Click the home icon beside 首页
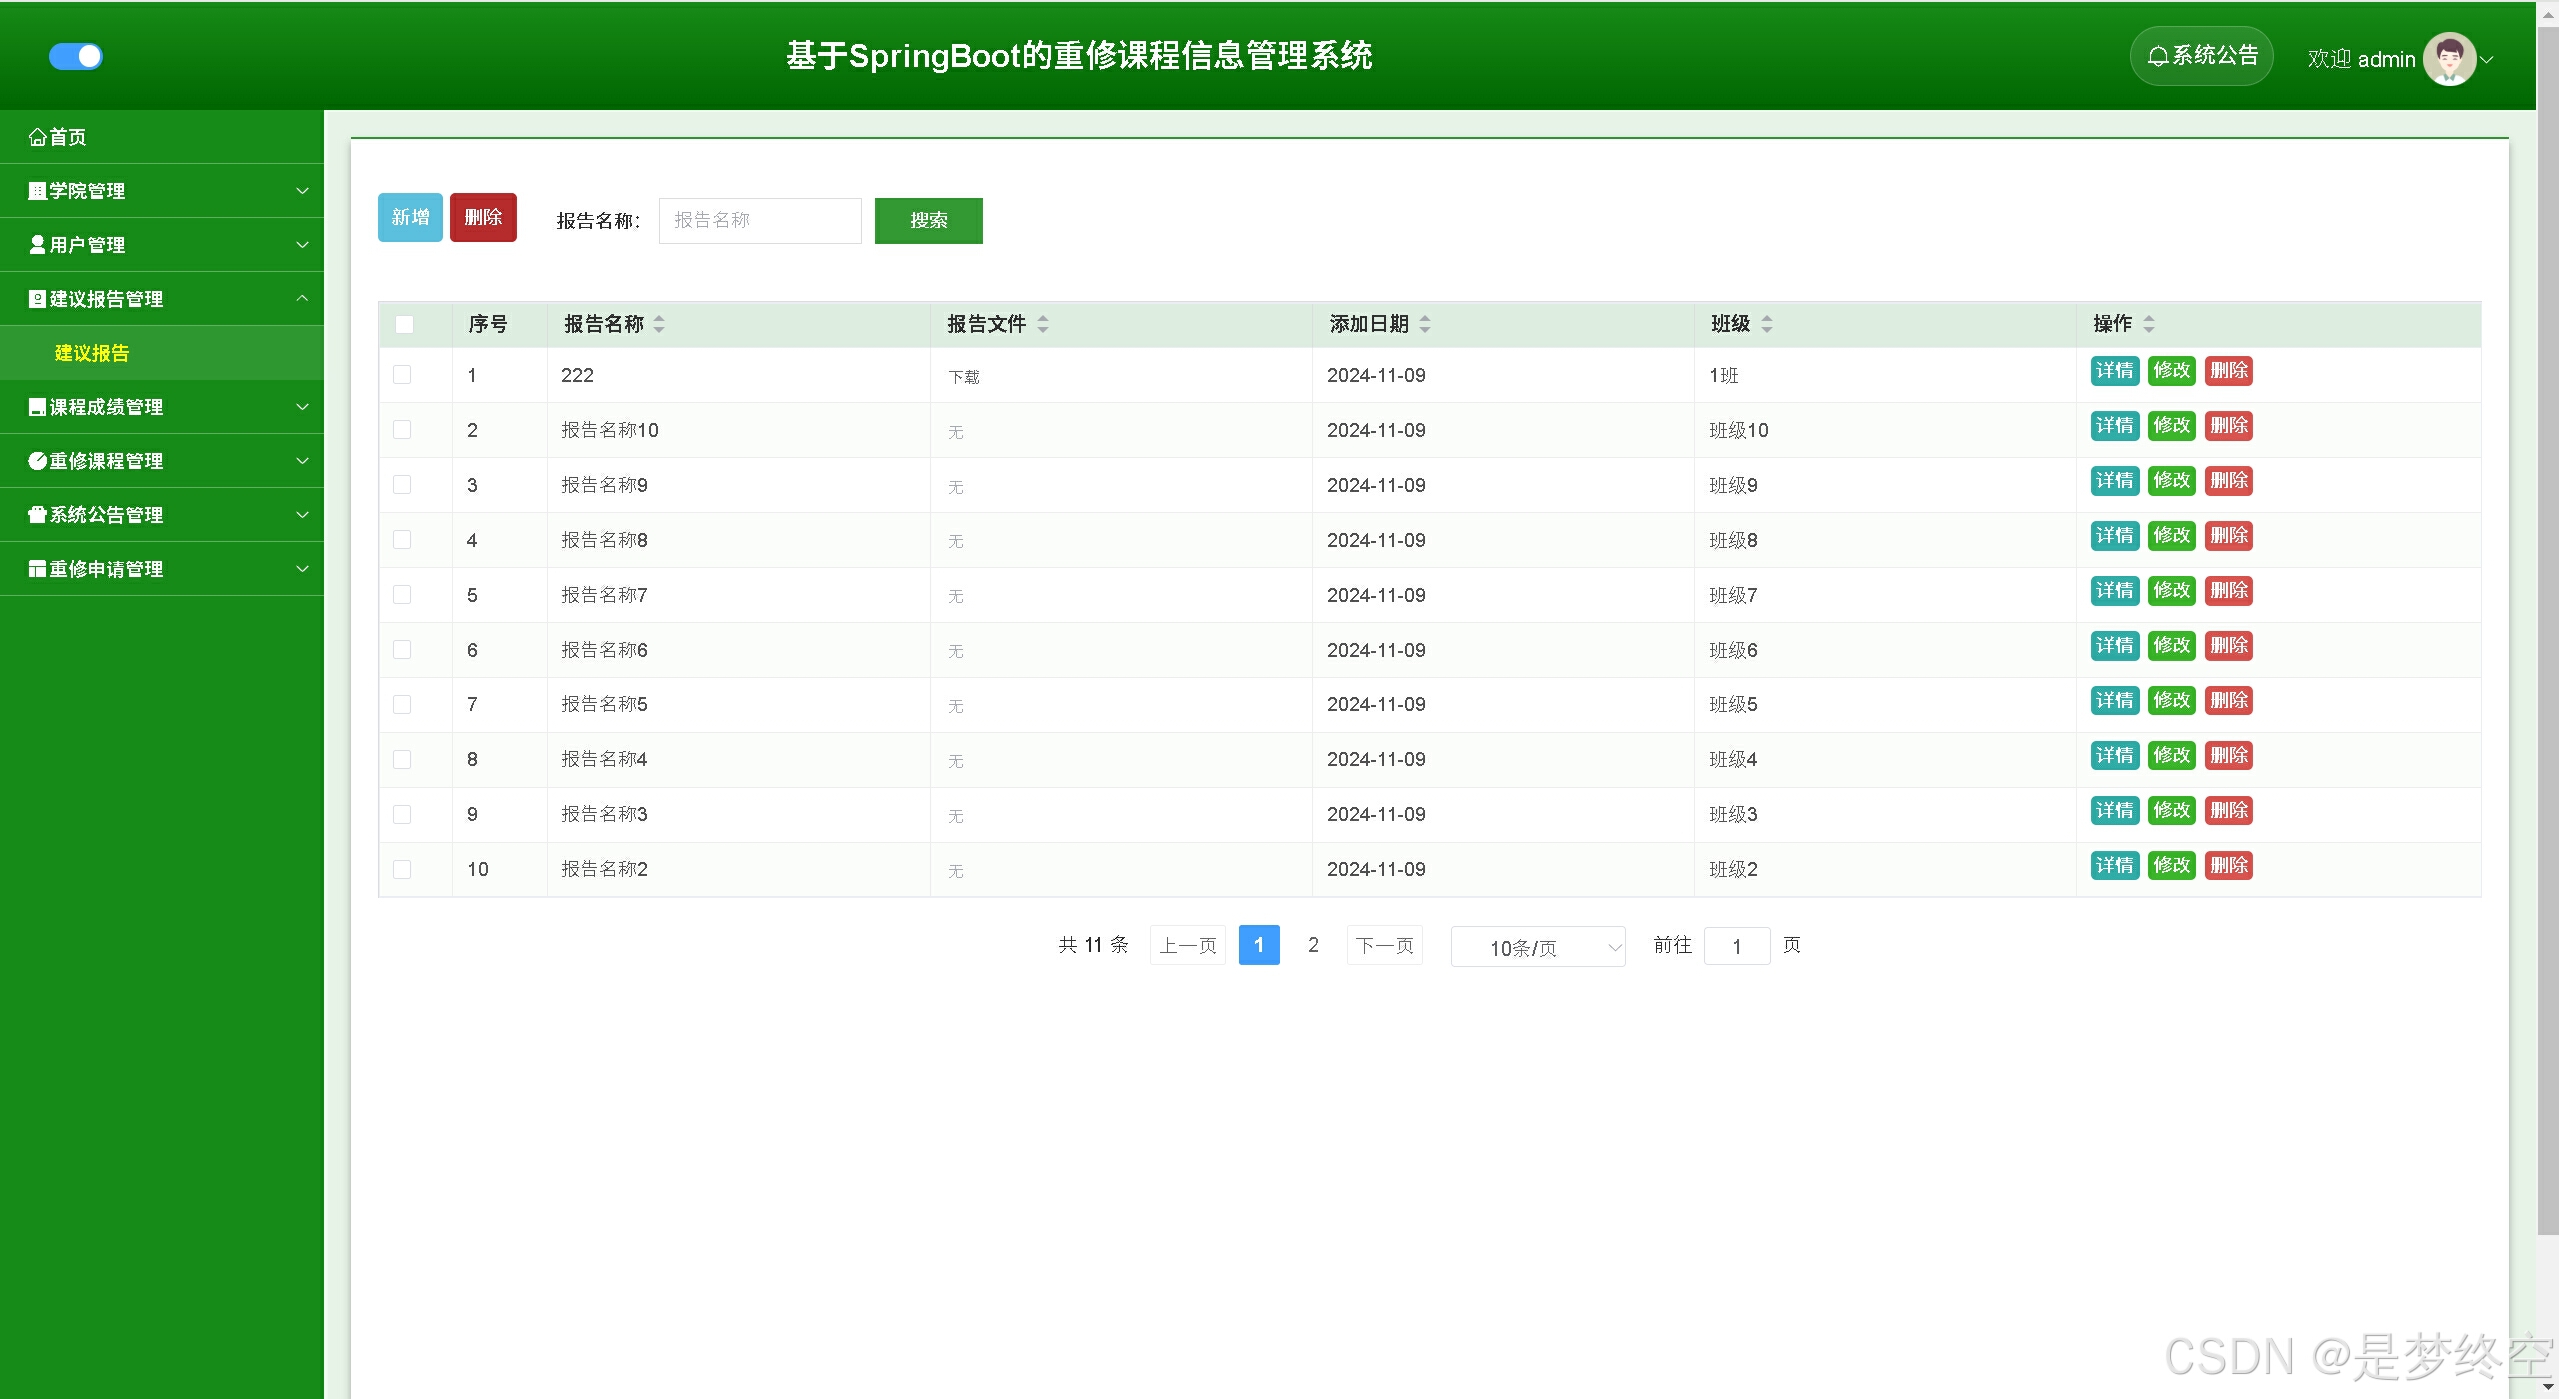Image resolution: width=2559 pixels, height=1399 pixels. tap(38, 137)
